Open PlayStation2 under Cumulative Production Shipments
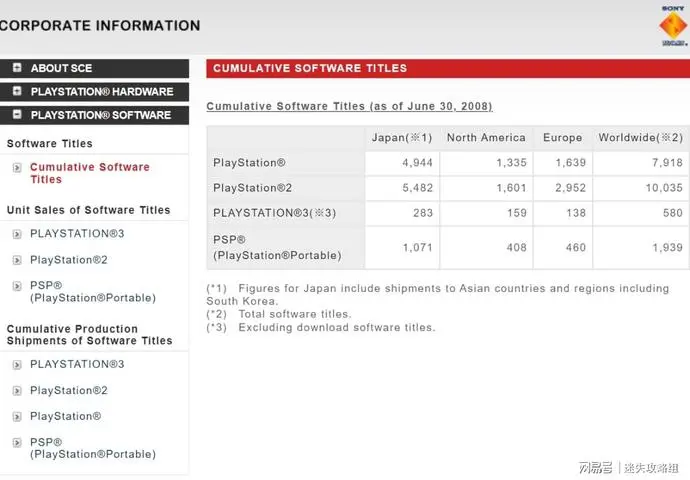Screen dimensions: 690x480 coord(69,390)
